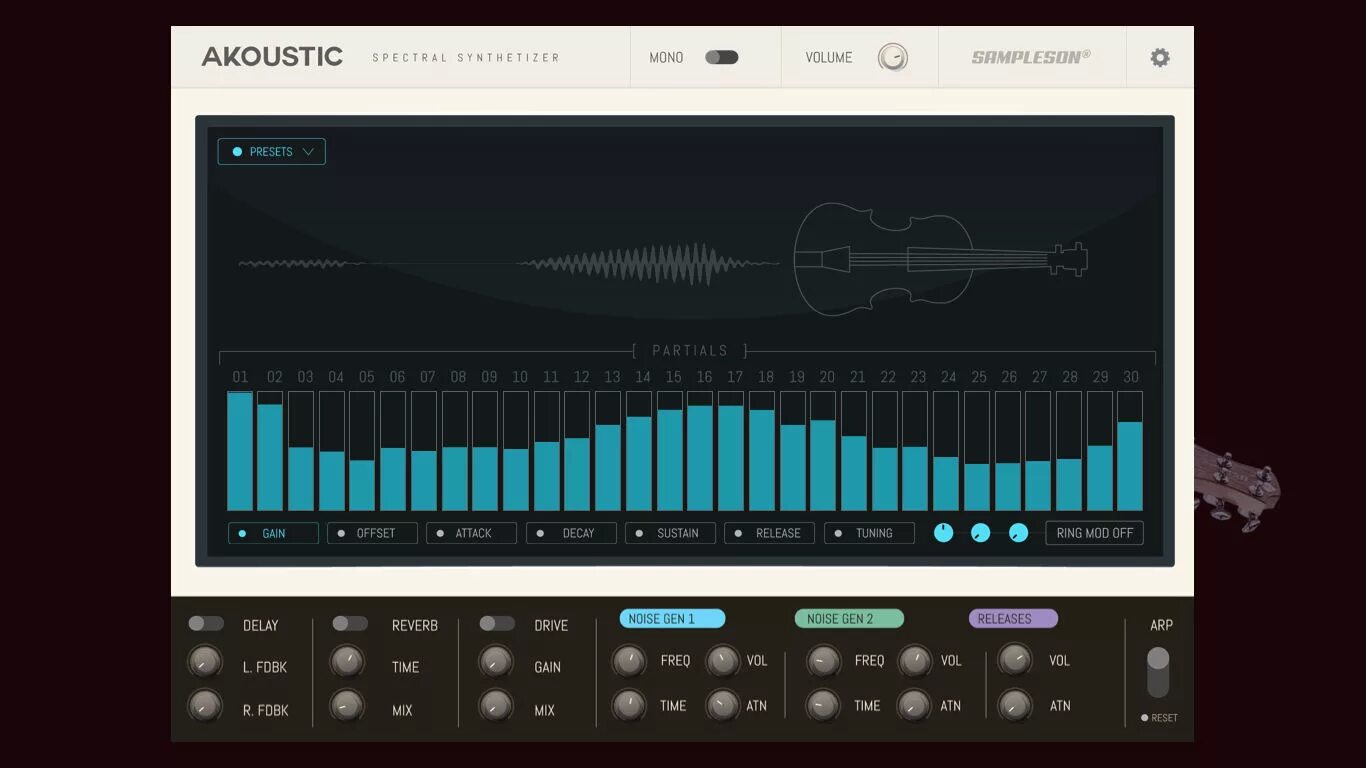Click the middle cyan round knob before RING MOD
The image size is (1366, 768).
pyautogui.click(x=981, y=533)
